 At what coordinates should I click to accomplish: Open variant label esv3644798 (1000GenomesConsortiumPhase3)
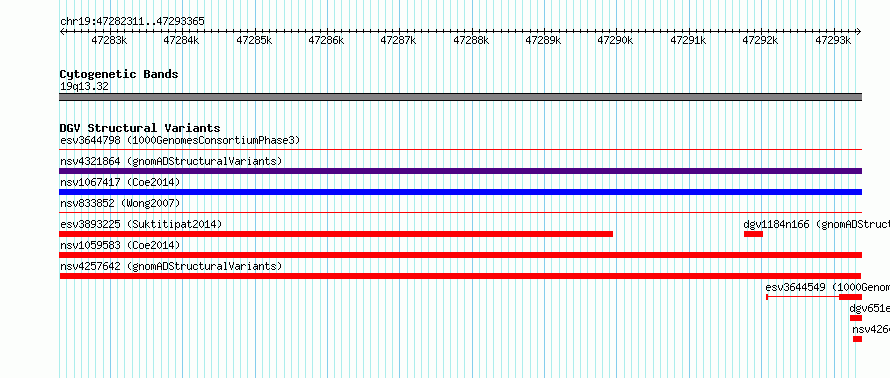[x=180, y=140]
